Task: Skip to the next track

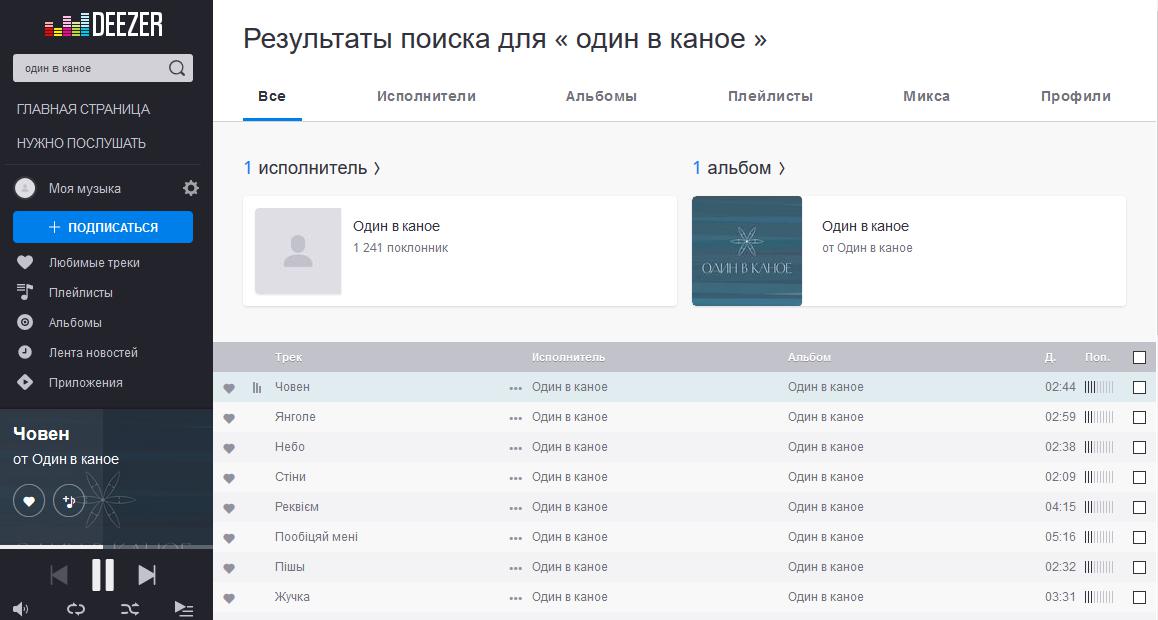Action: tap(147, 575)
